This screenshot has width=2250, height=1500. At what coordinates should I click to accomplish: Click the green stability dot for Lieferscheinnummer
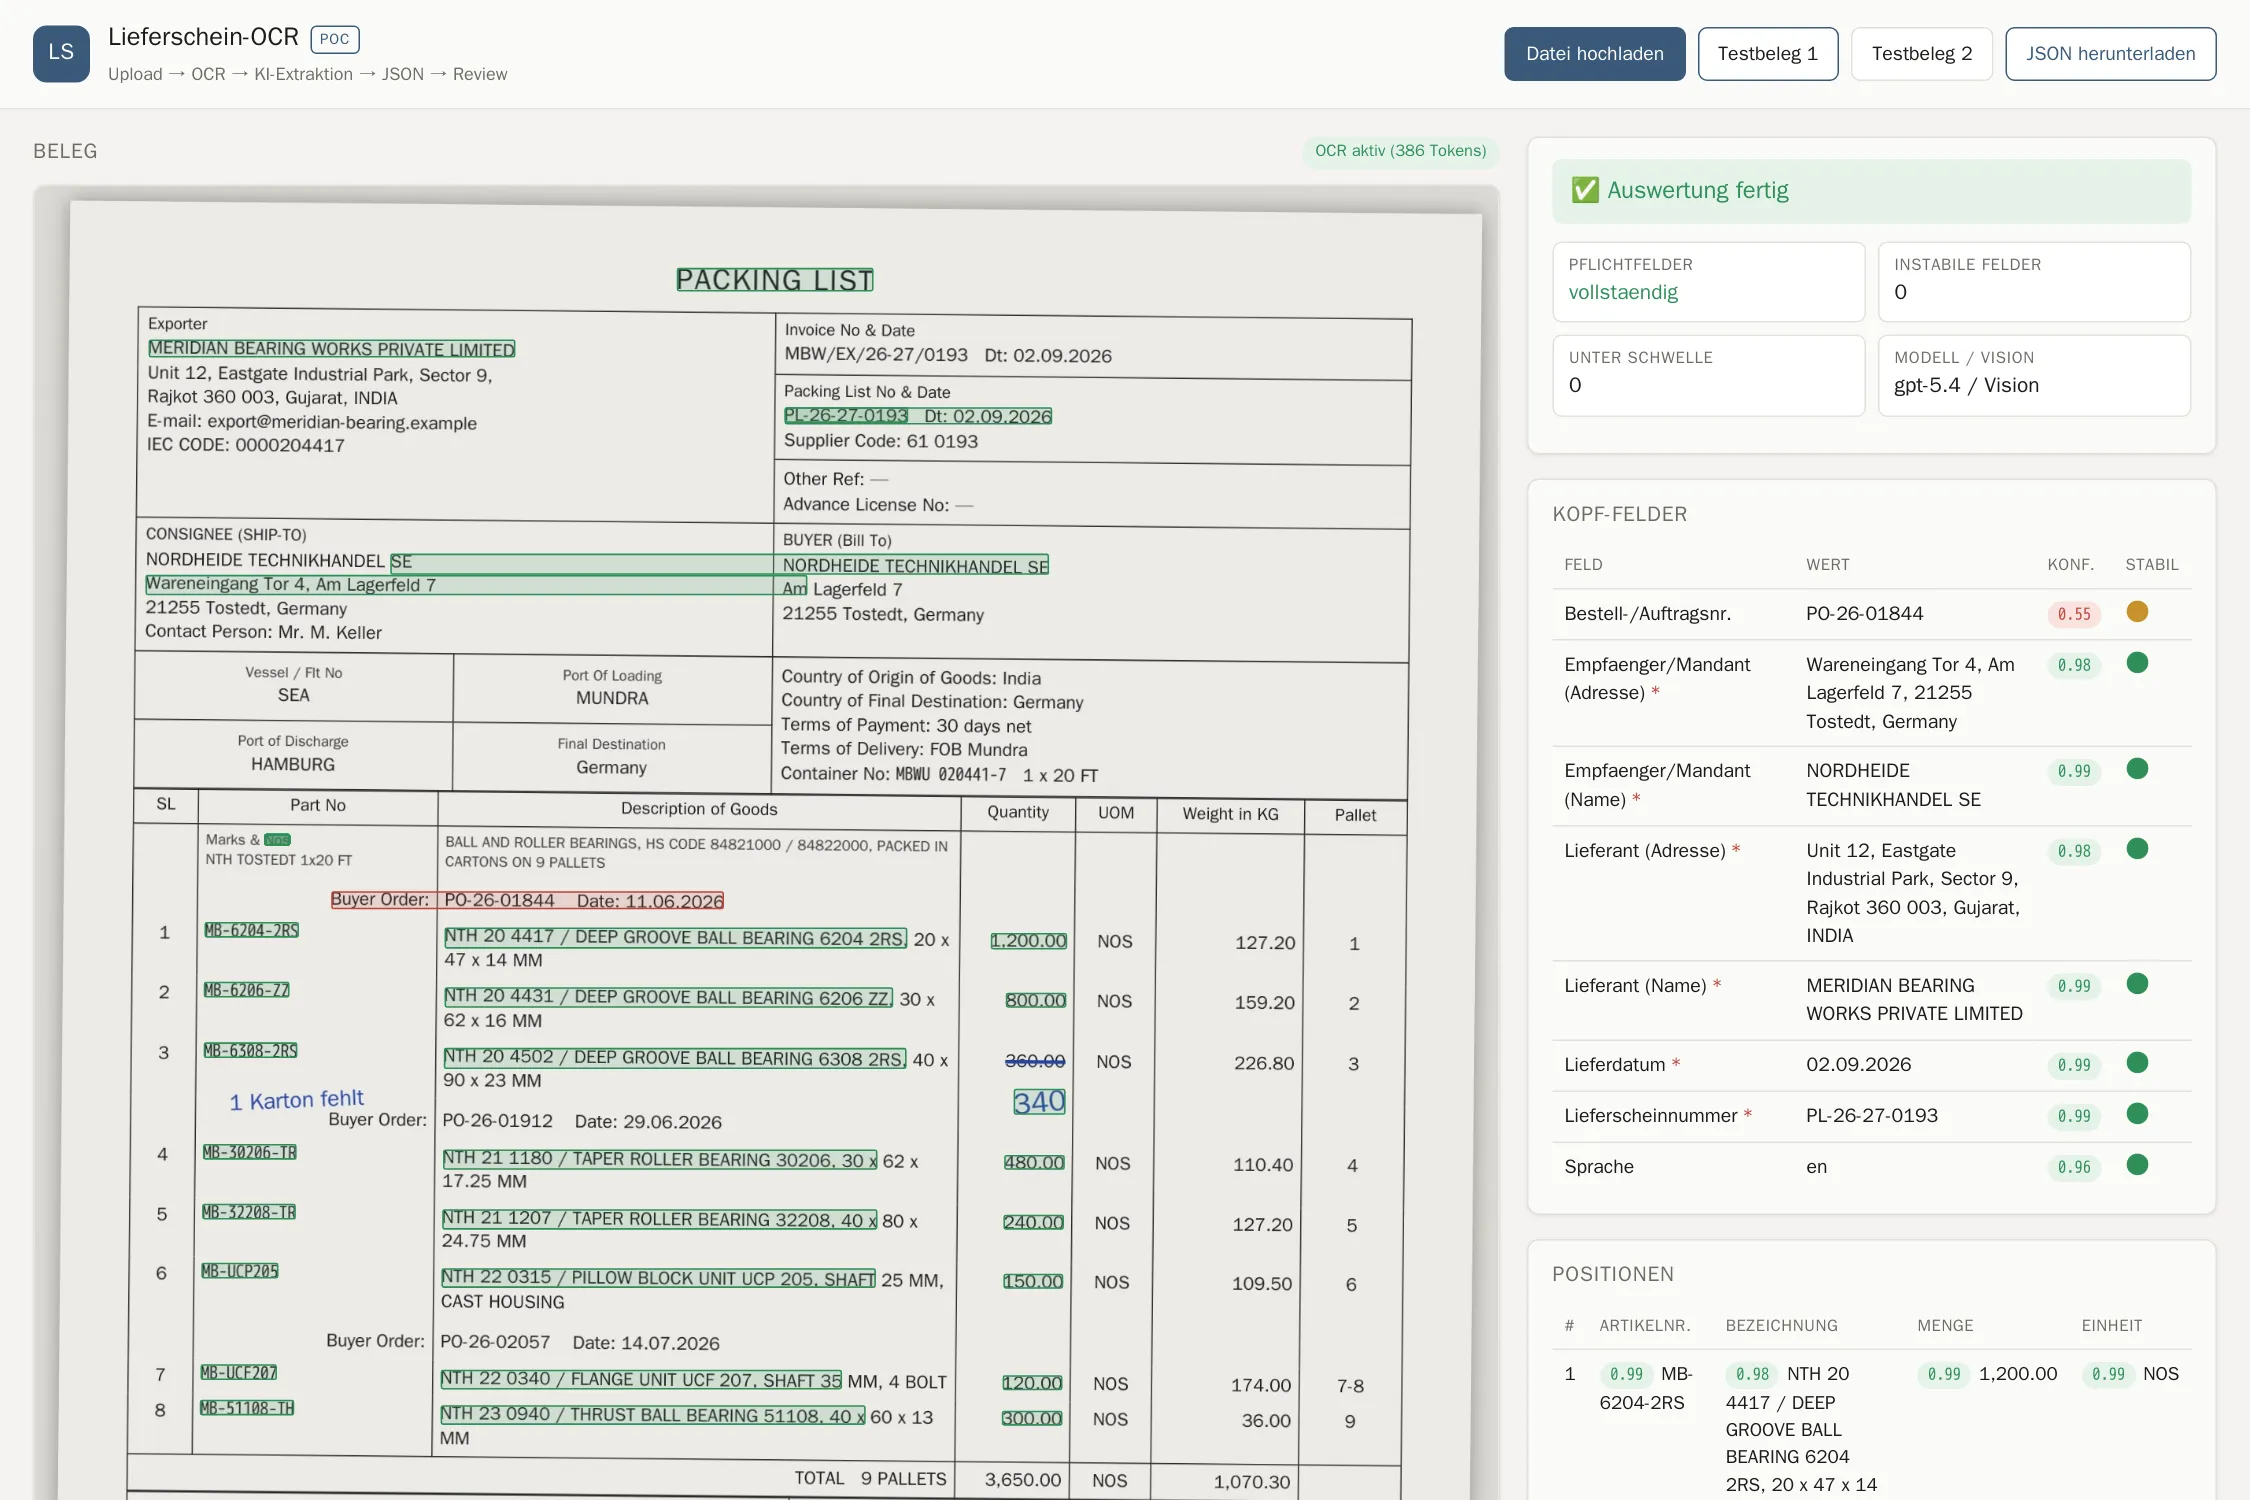pos(2137,1114)
